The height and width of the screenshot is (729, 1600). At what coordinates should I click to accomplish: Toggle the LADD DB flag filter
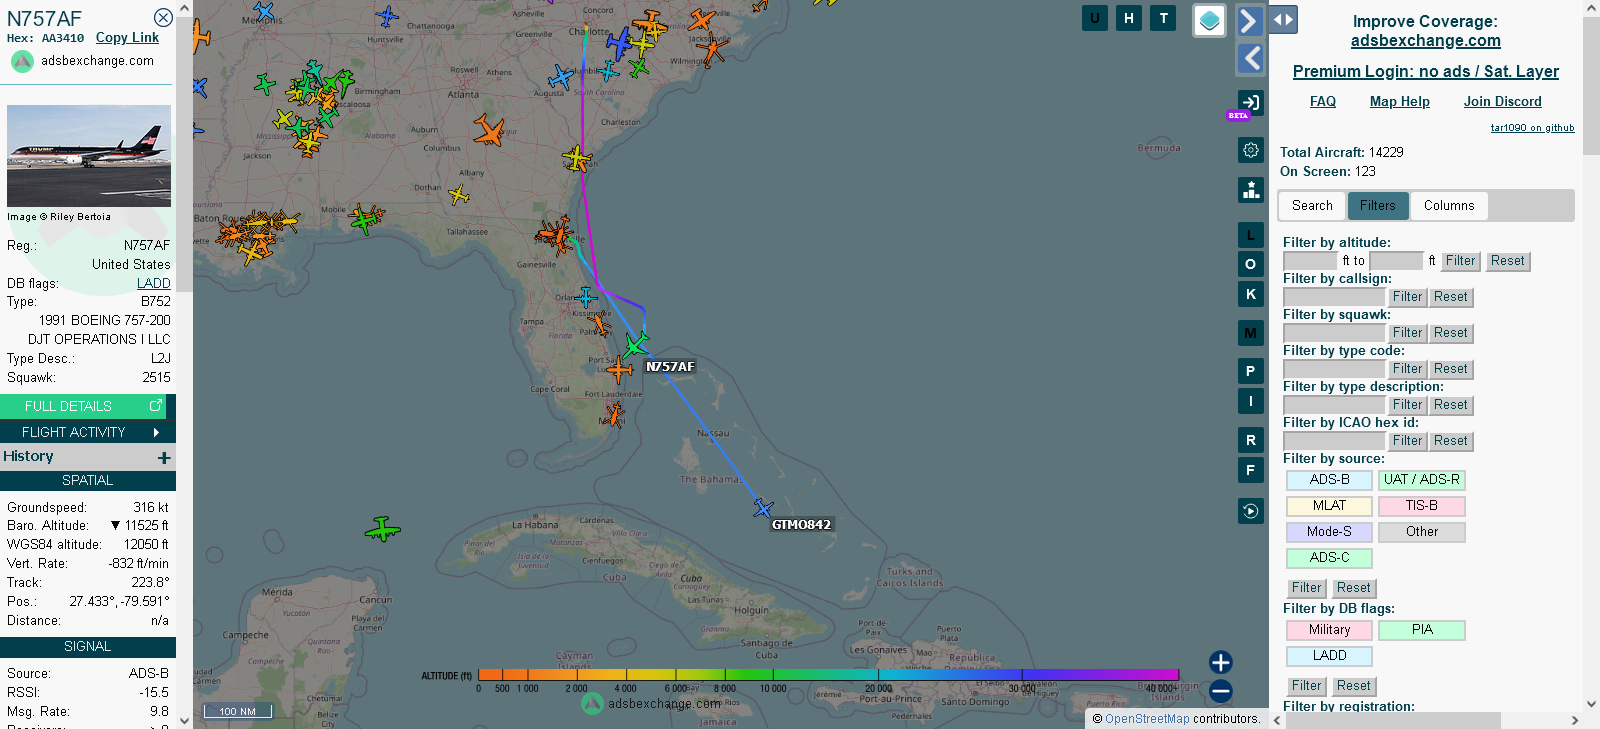pyautogui.click(x=1329, y=656)
